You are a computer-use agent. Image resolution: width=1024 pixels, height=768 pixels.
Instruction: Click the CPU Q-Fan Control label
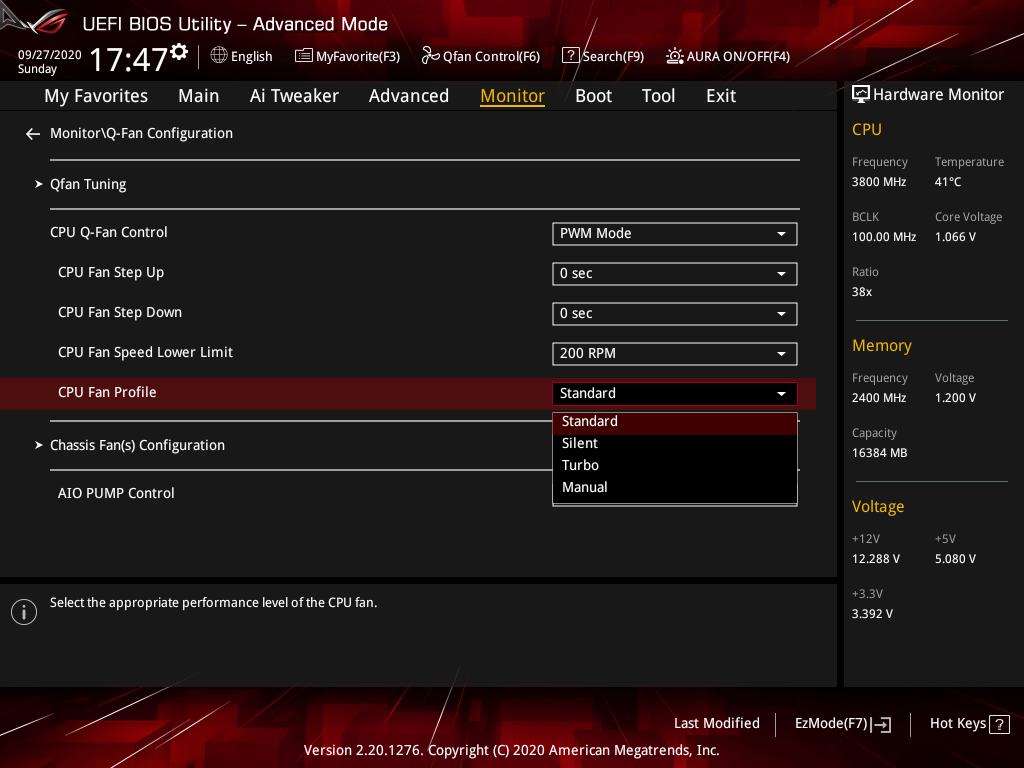tap(108, 232)
